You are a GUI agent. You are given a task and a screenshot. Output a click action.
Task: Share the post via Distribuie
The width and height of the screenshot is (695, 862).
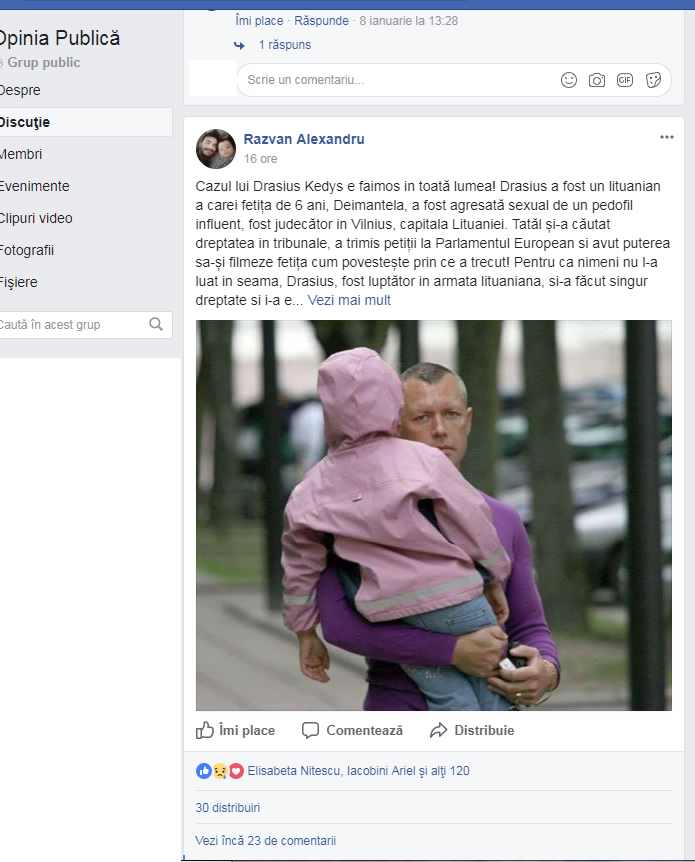click(x=472, y=730)
